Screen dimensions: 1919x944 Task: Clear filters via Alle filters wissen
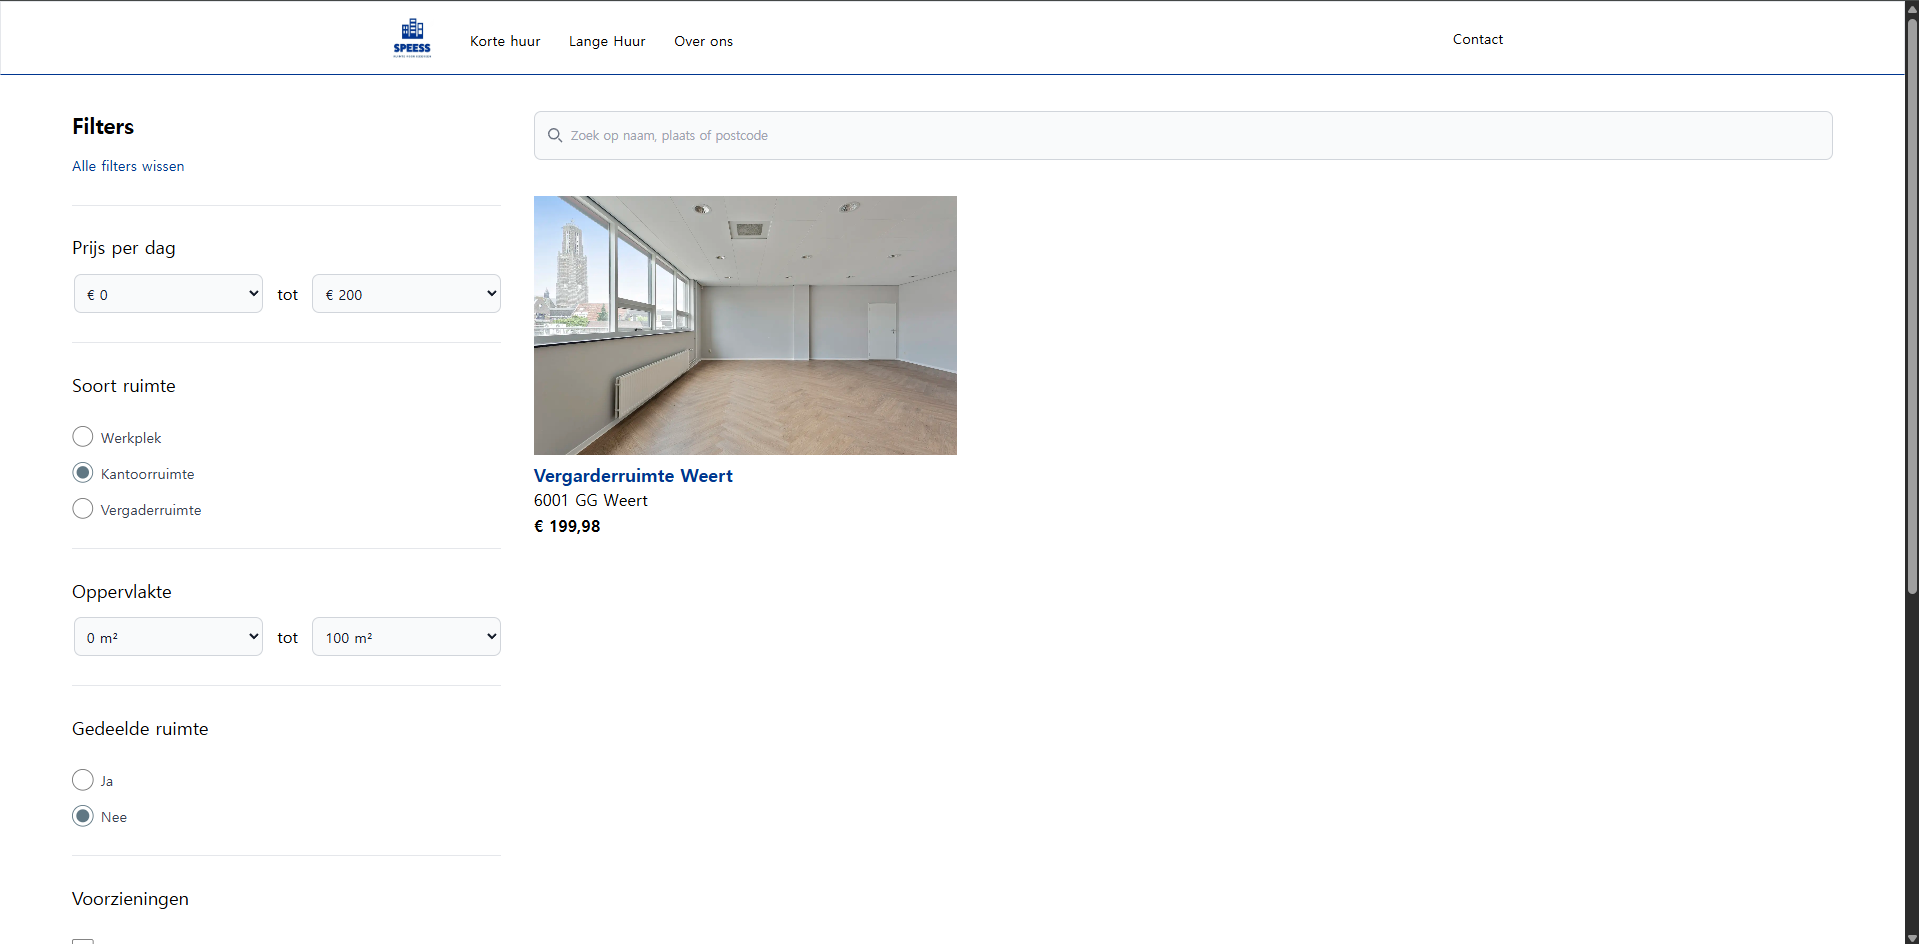point(128,166)
